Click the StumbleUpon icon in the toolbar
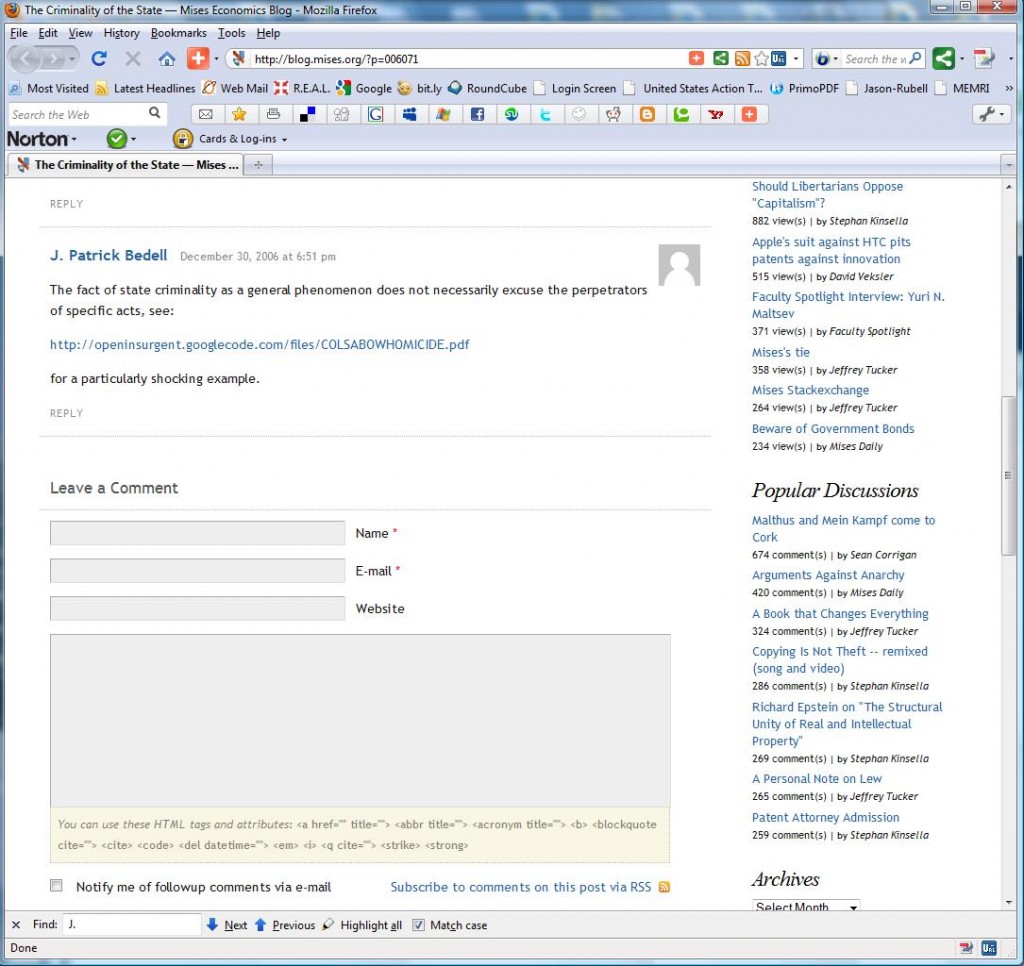The width and height of the screenshot is (1024, 966). click(x=511, y=114)
